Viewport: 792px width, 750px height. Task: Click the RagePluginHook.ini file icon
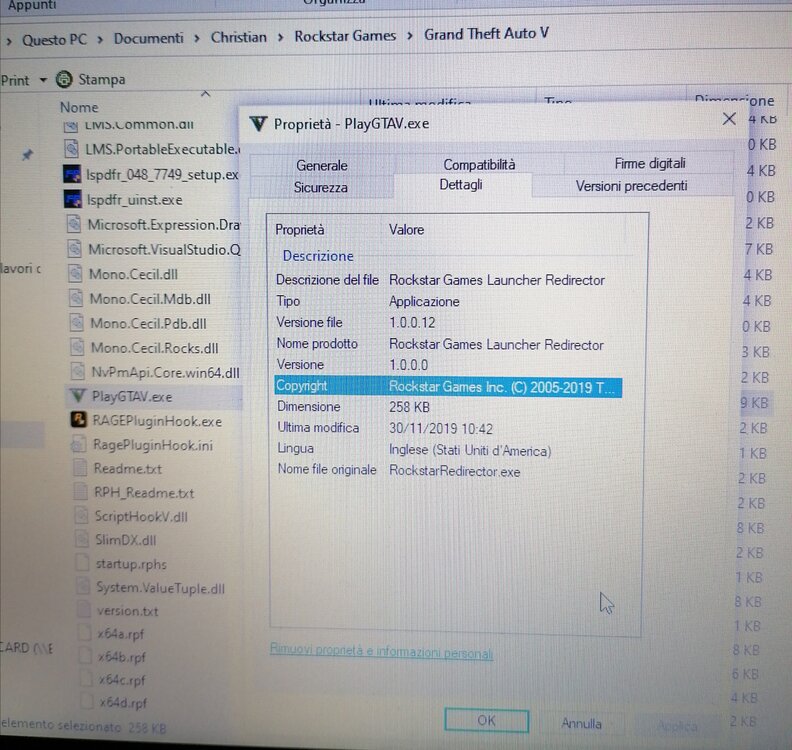(79, 444)
